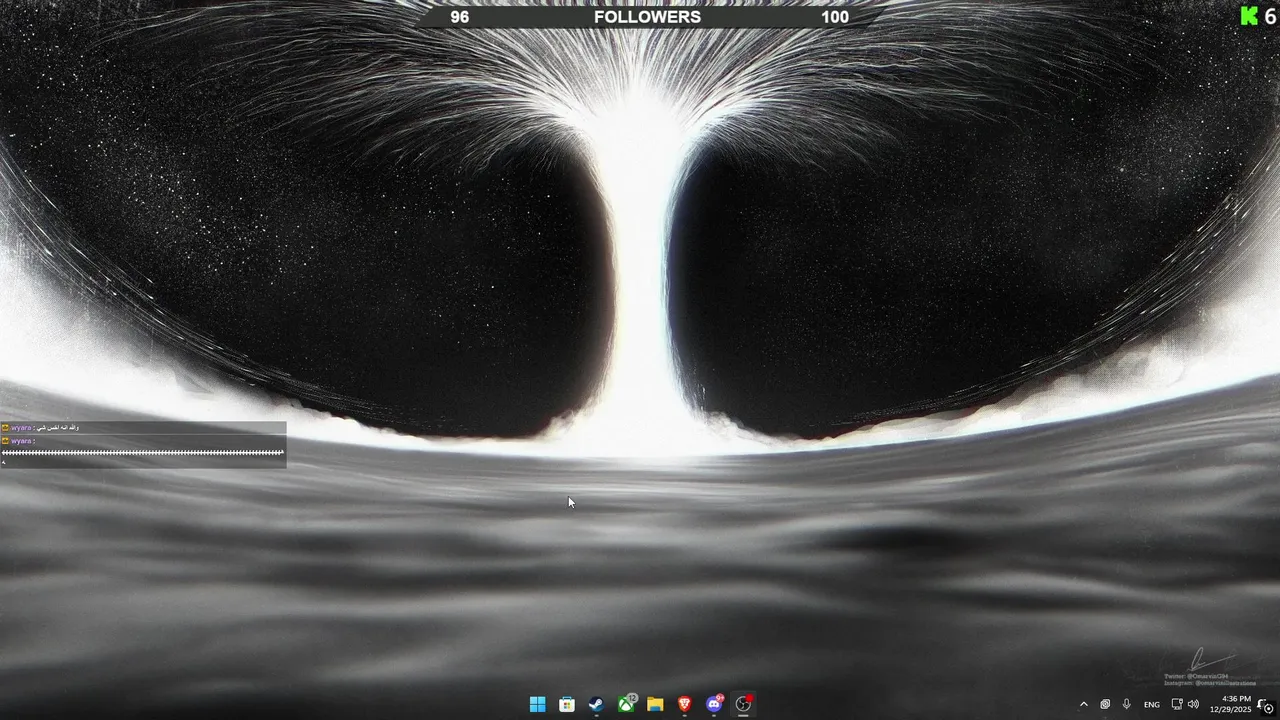Image resolution: width=1280 pixels, height=720 pixels.
Task: Open the volume speaker tray icon
Action: pyautogui.click(x=1193, y=704)
